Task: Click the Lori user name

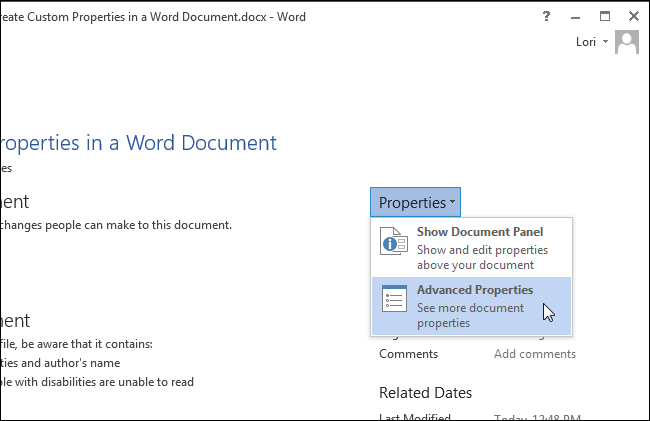Action: point(586,42)
